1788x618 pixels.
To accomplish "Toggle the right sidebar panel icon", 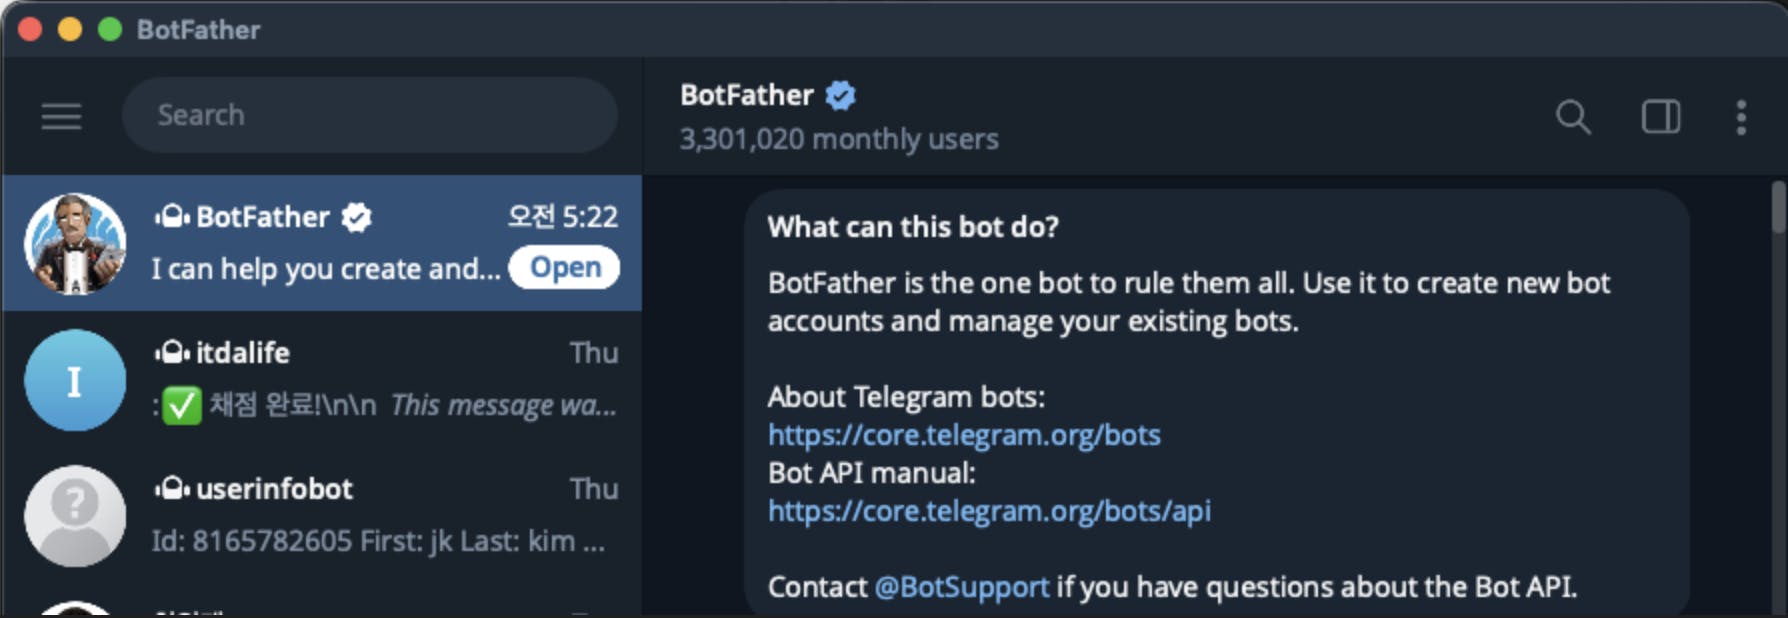I will tap(1660, 117).
